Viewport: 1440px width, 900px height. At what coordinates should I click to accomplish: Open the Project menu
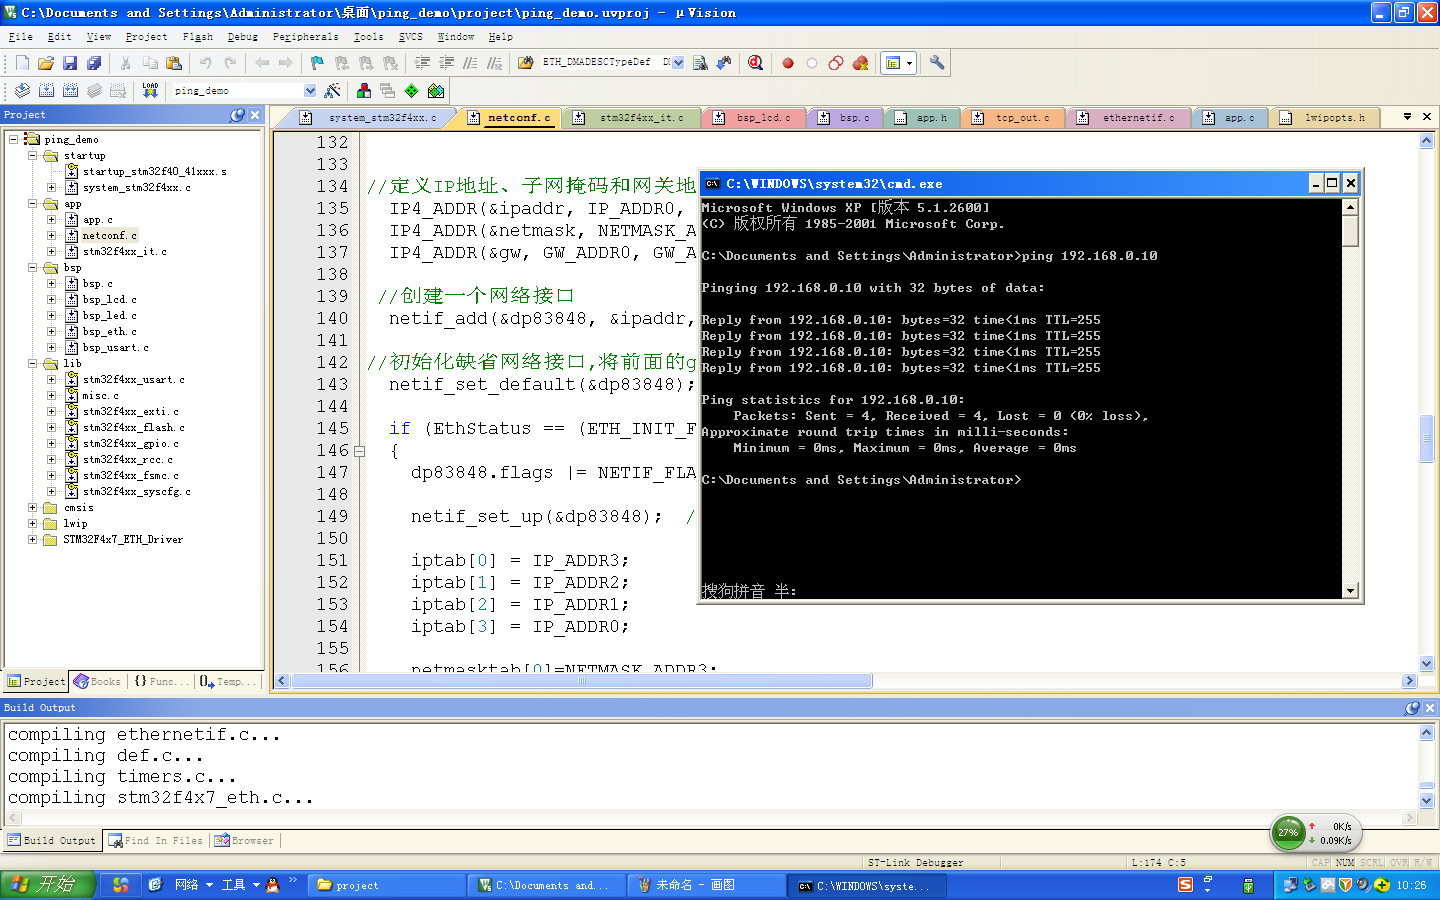(146, 37)
